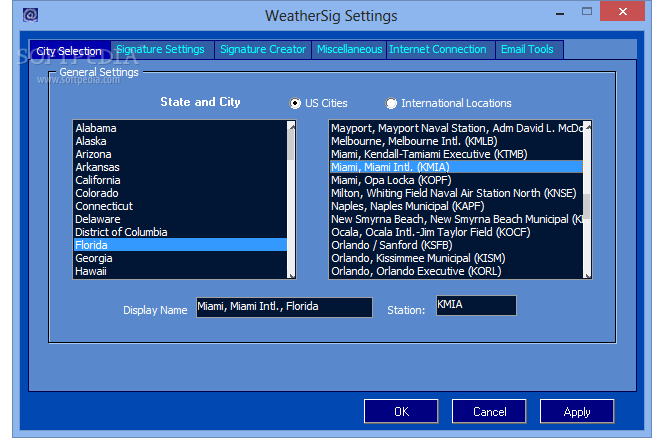652x438 pixels.
Task: Choose Naples Municipal (KAPF) station
Action: coord(457,206)
